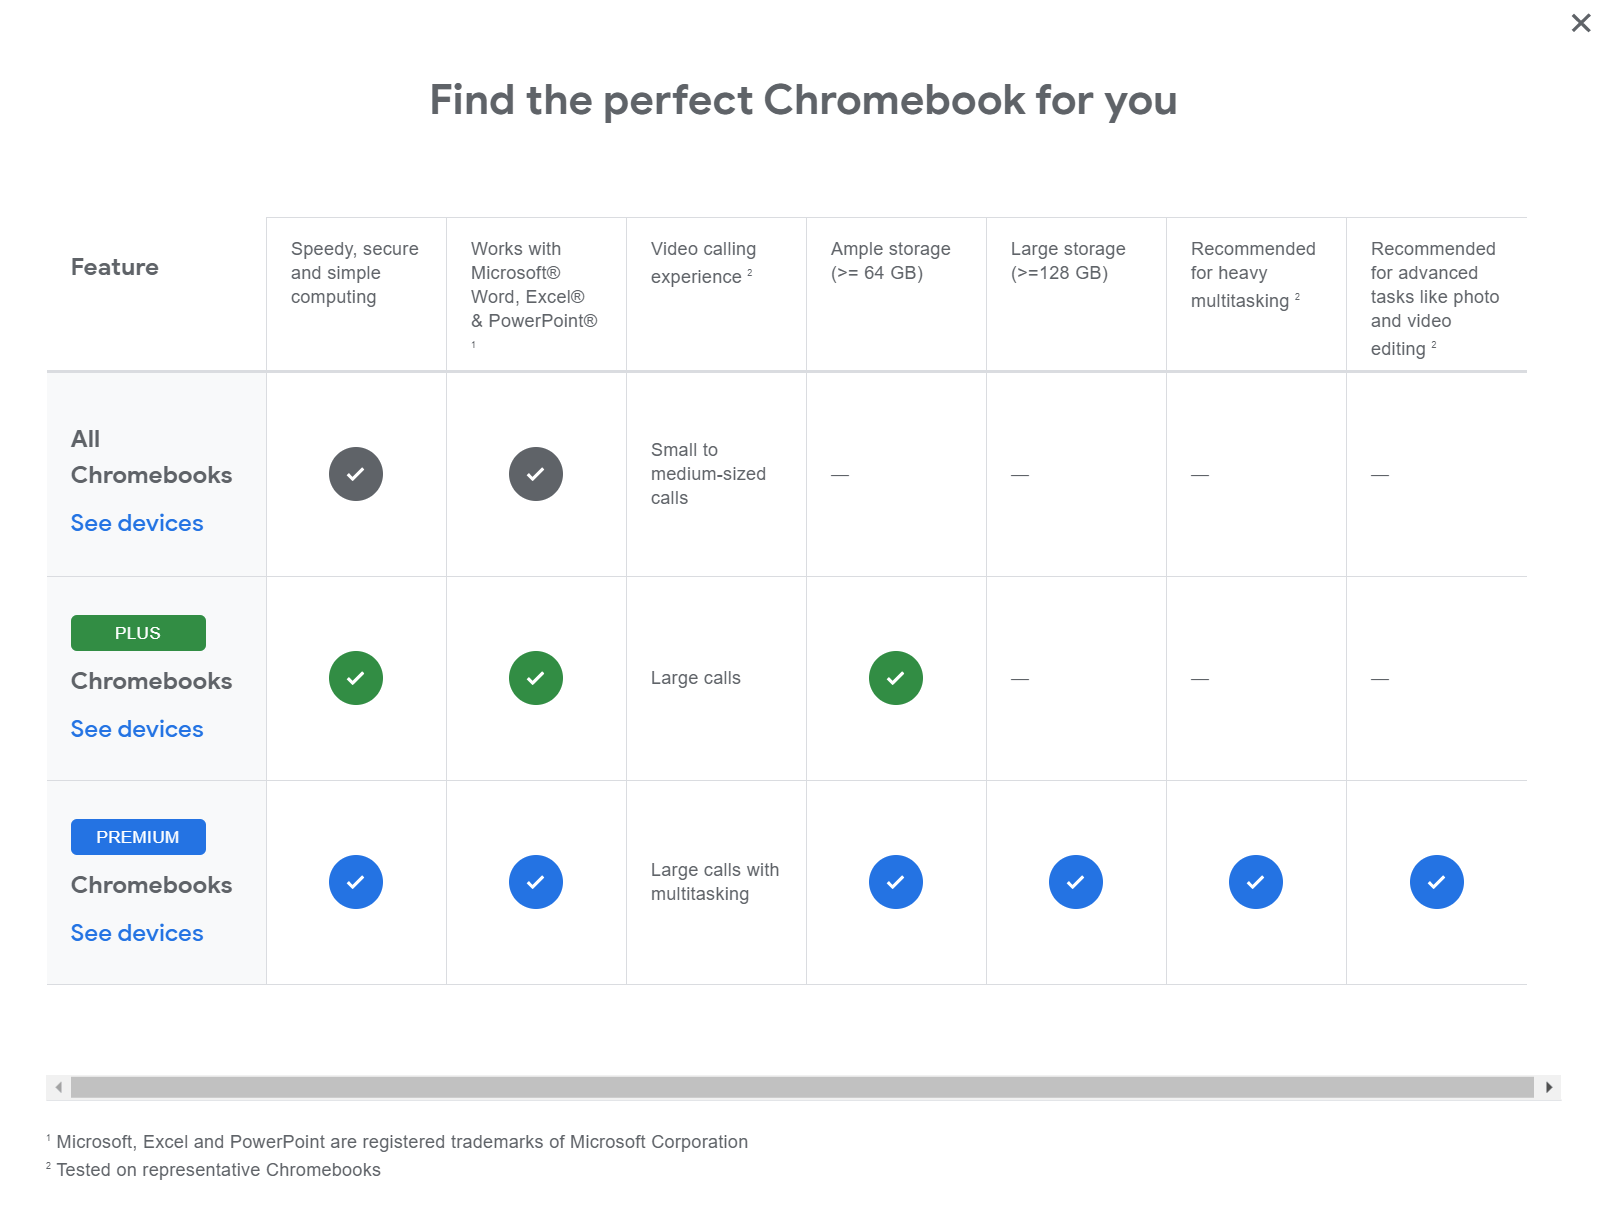Click the Ample storage checkmark for Premium Chromebooks
The width and height of the screenshot is (1615, 1216).
896,882
